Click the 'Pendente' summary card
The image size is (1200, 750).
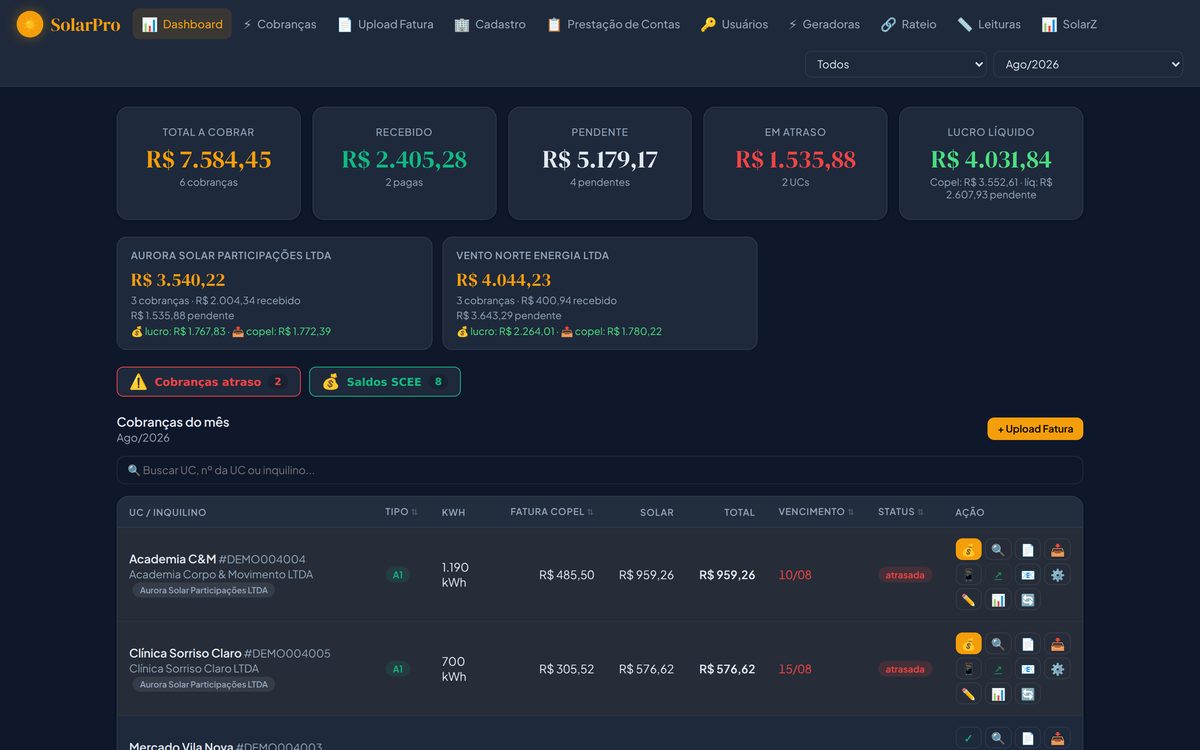600,163
